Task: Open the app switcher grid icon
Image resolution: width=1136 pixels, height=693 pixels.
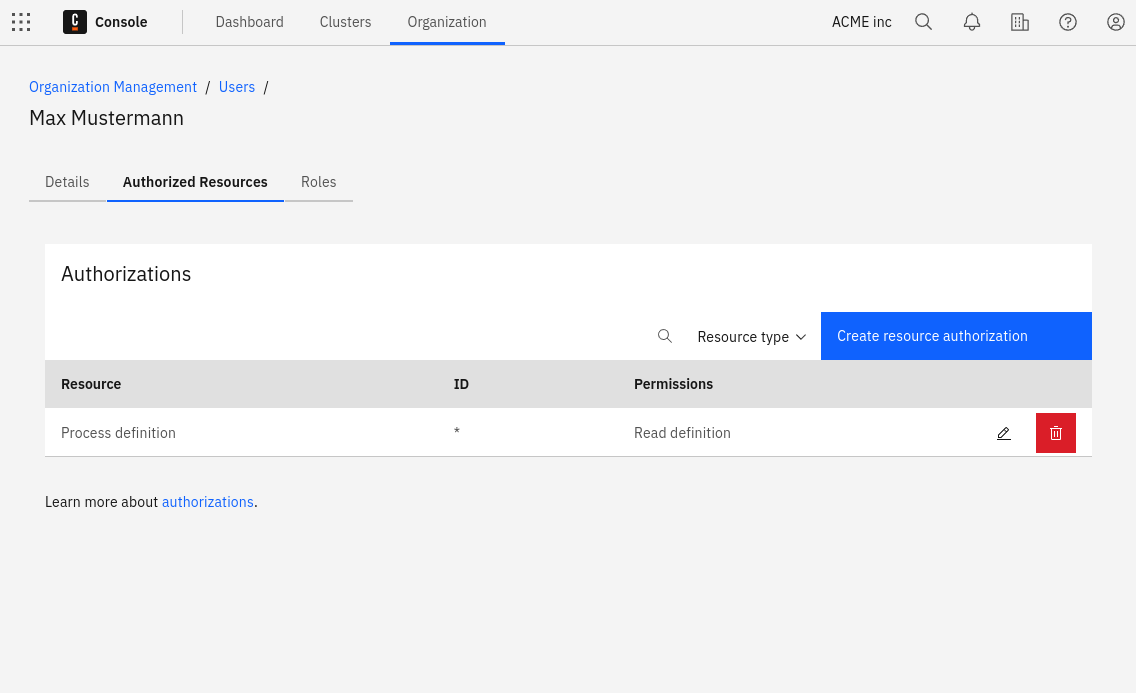Action: pyautogui.click(x=21, y=22)
